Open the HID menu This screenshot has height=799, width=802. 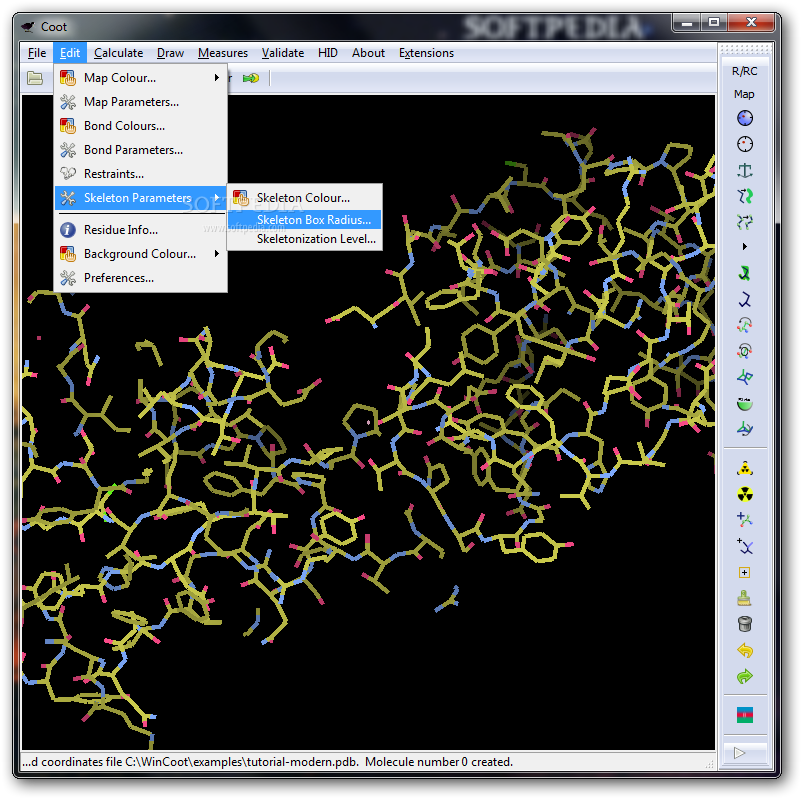(328, 53)
